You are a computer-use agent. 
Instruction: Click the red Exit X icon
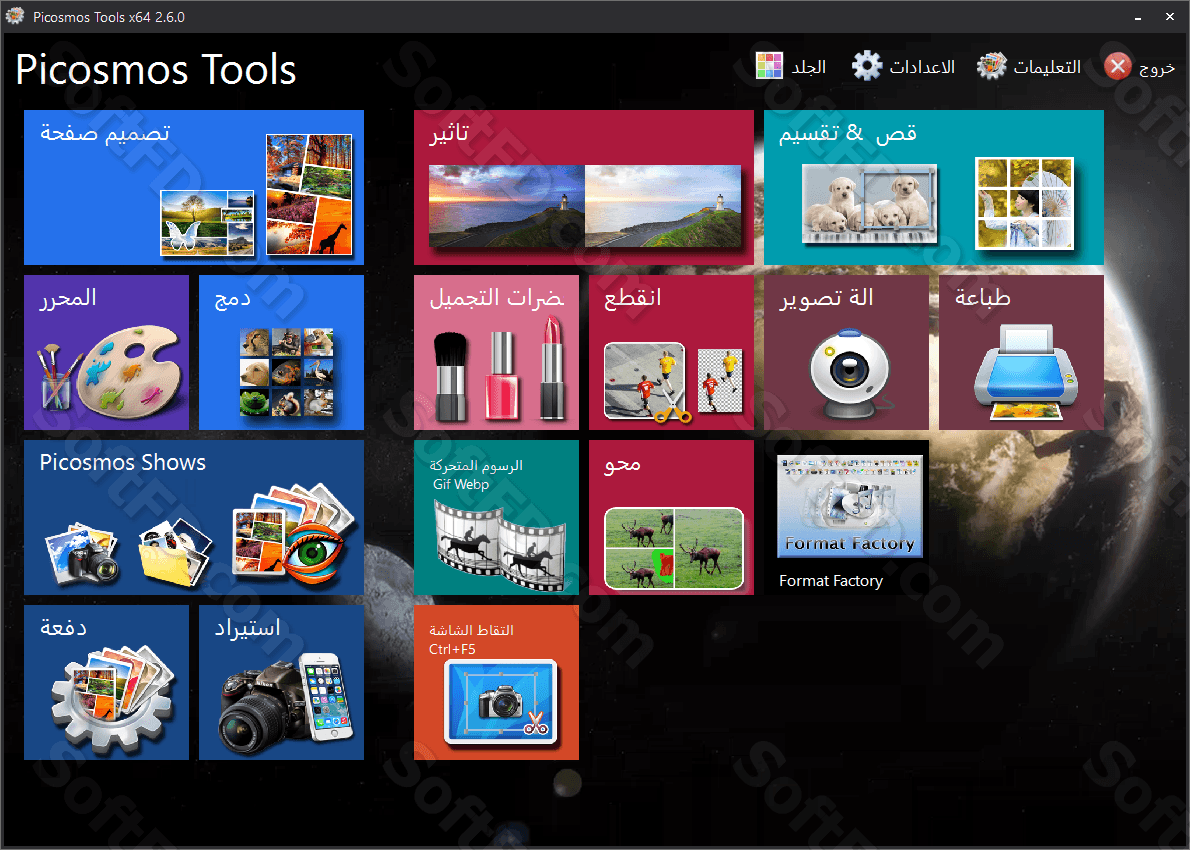click(x=1117, y=67)
